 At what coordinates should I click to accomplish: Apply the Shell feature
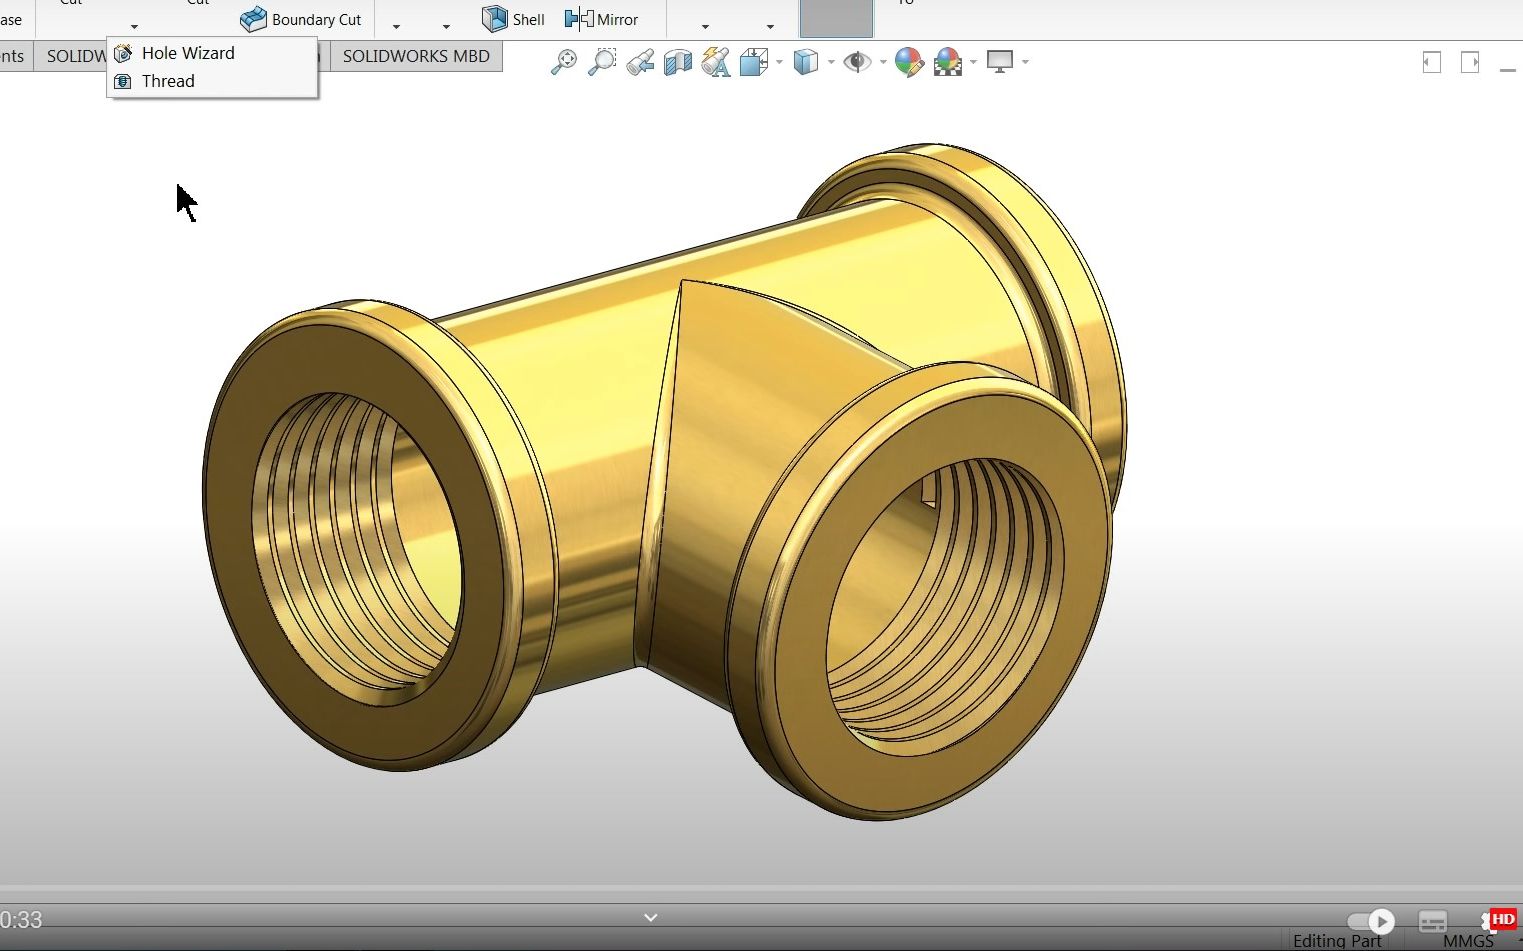[x=512, y=18]
